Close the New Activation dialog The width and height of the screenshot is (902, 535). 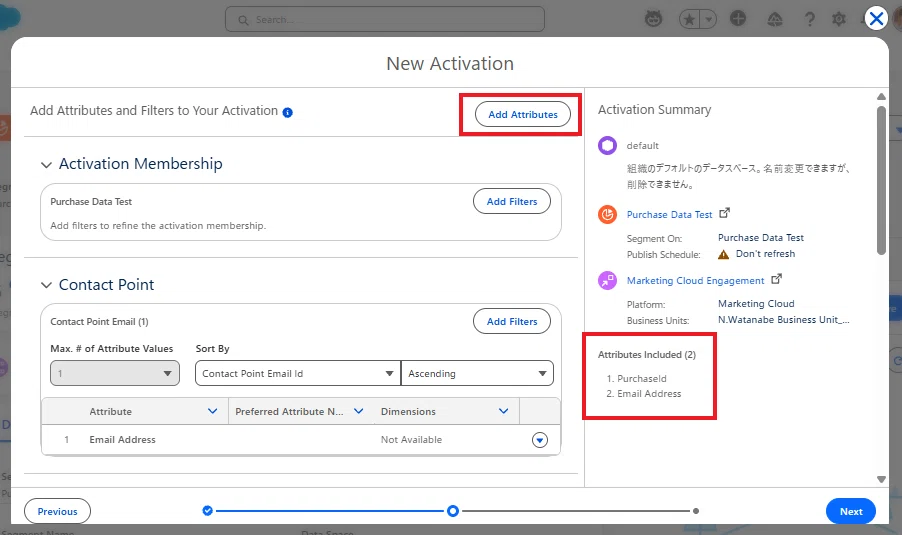point(876,19)
